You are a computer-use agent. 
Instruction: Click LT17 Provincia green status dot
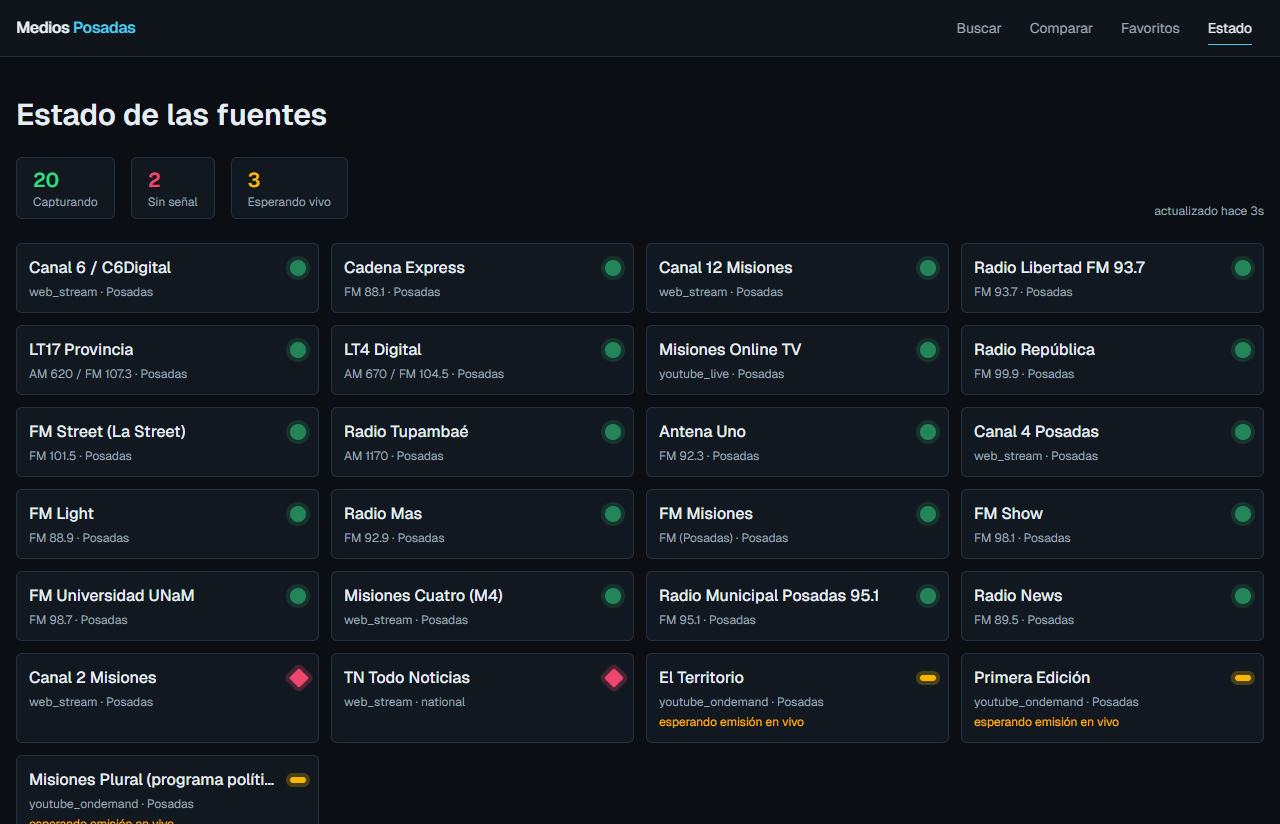pos(298,350)
